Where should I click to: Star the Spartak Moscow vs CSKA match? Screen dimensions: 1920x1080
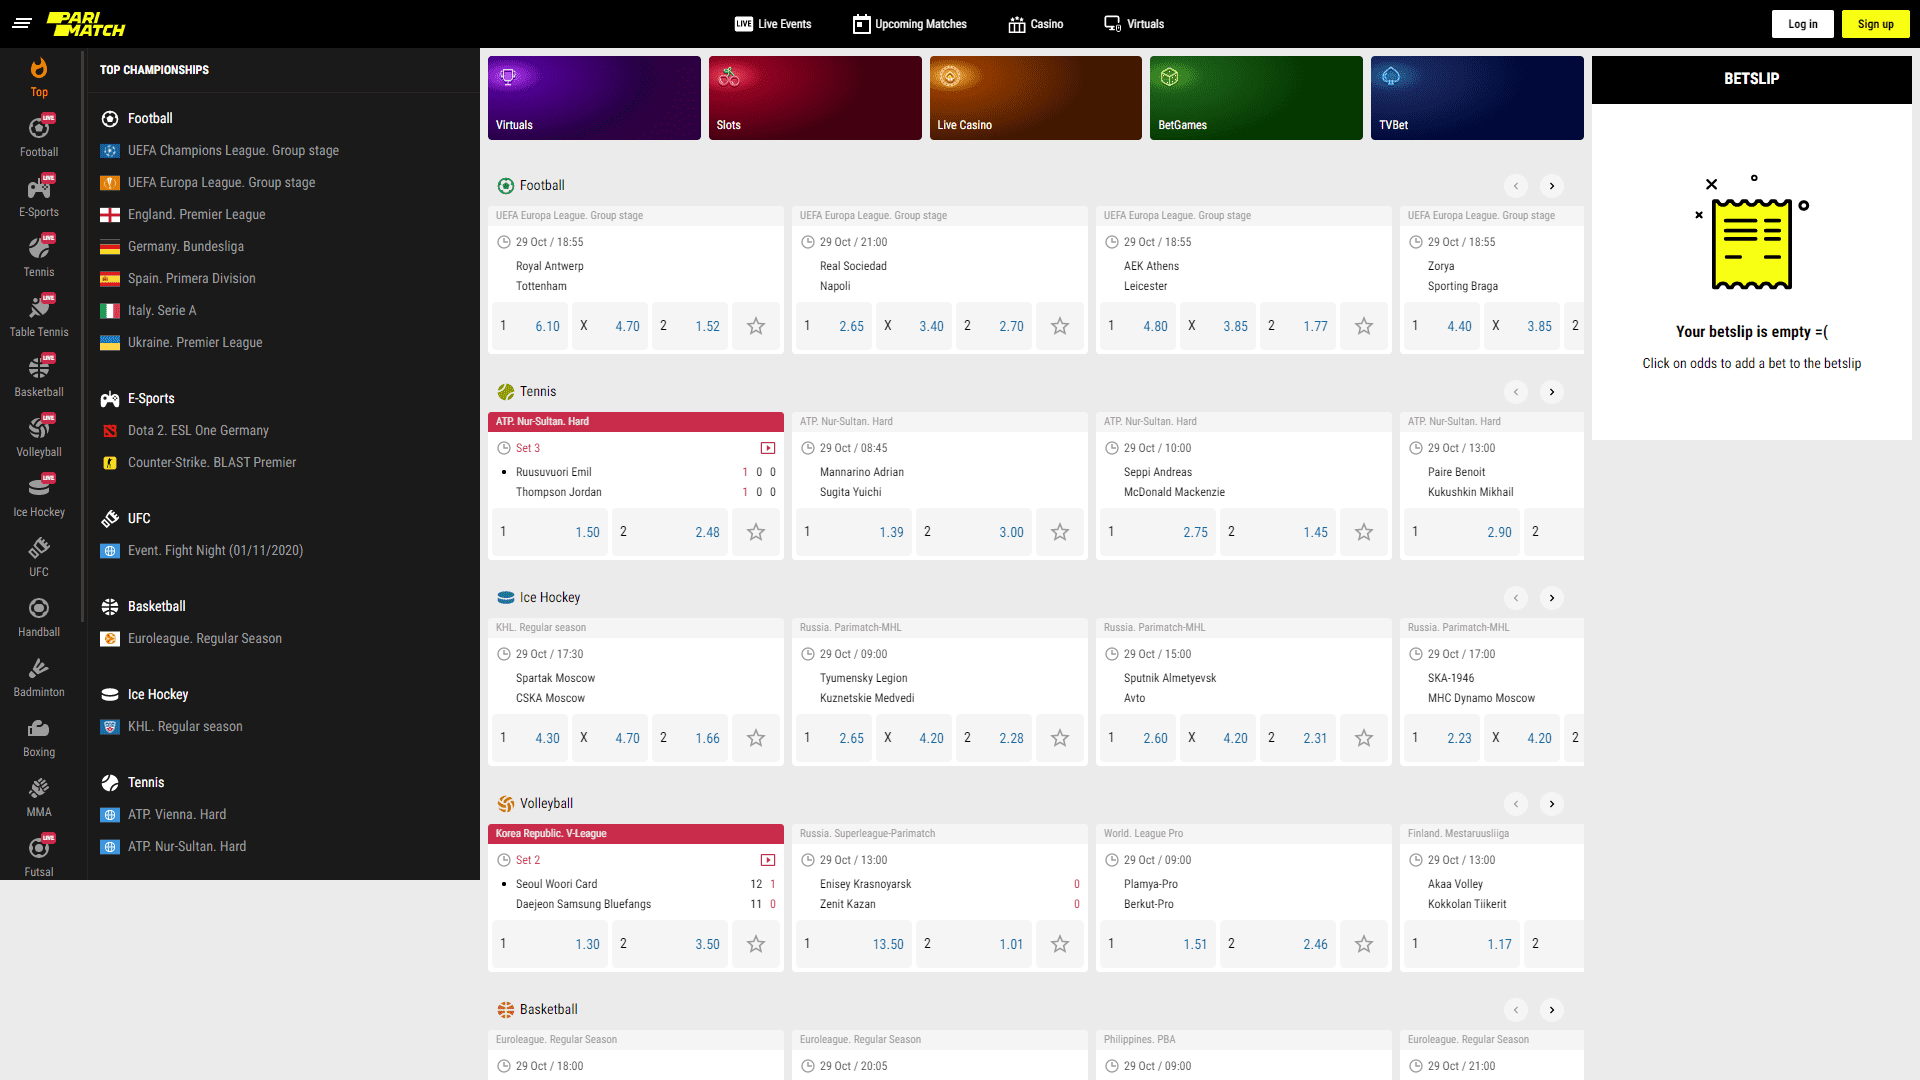[756, 738]
